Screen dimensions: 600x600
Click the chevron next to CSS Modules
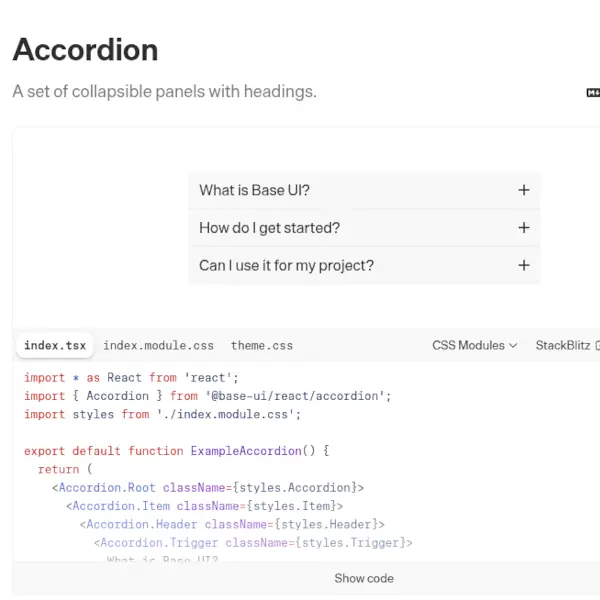(513, 345)
